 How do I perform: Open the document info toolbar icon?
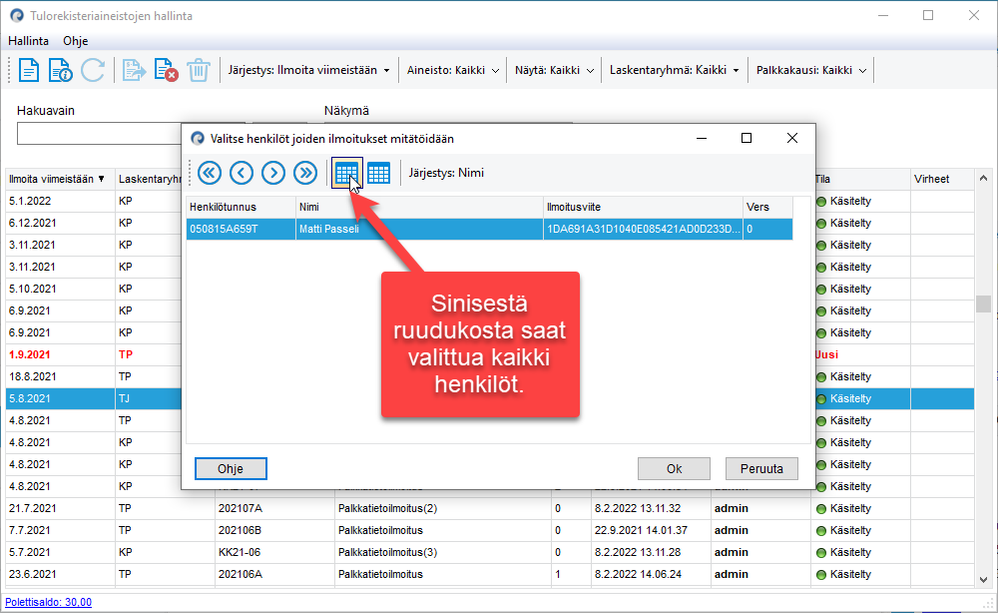[60, 70]
